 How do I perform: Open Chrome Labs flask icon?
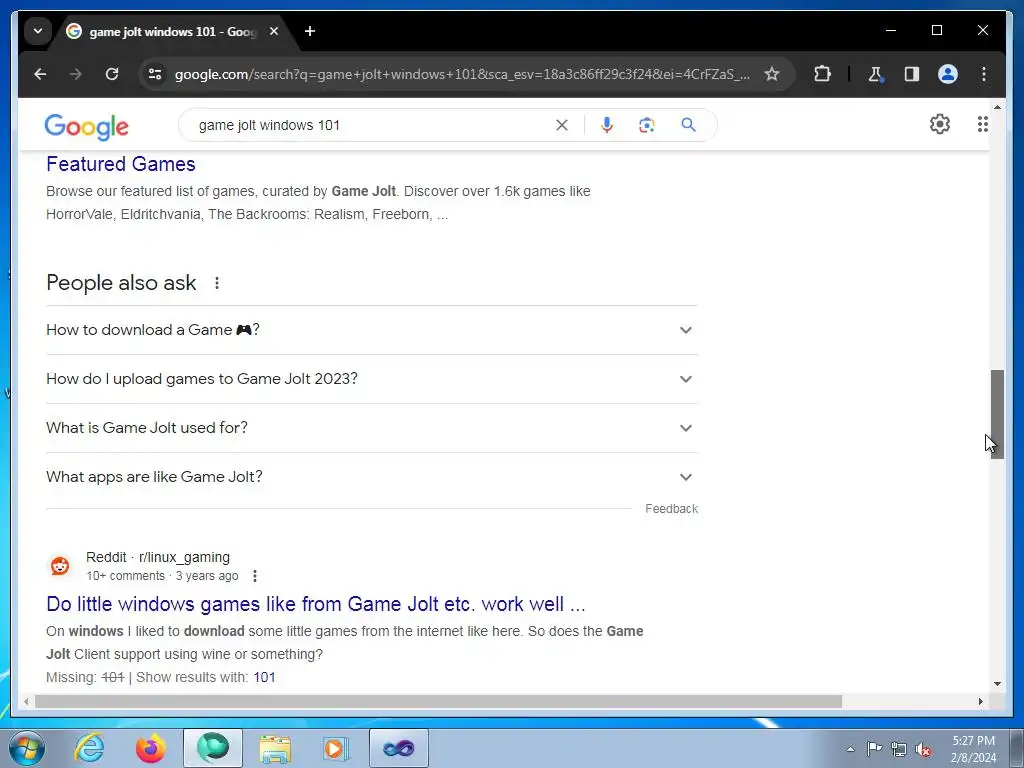876,74
